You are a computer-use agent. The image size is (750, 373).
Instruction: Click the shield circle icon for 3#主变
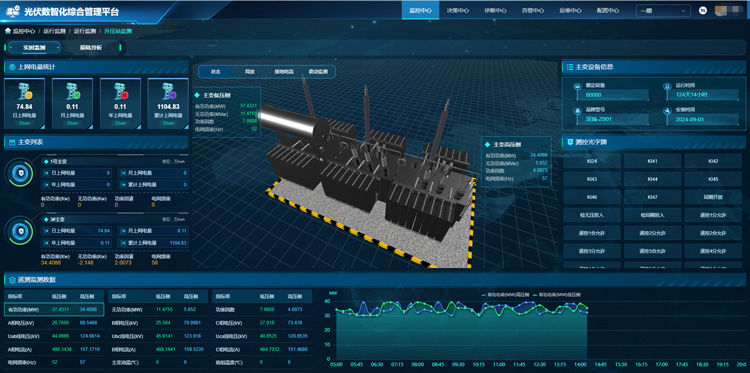pos(19,231)
